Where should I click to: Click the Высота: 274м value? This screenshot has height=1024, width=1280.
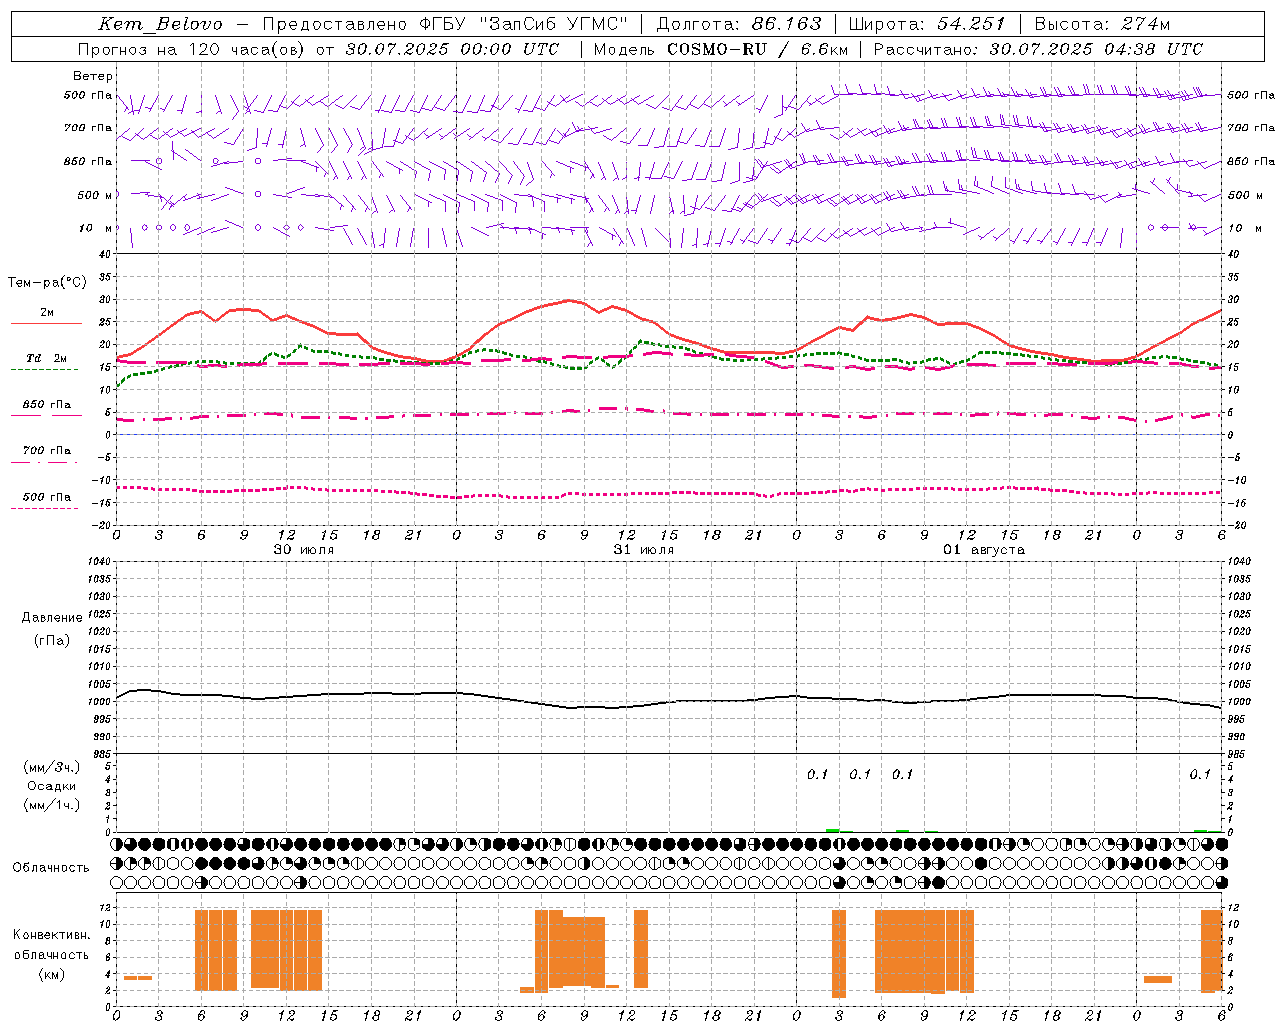click(1102, 24)
